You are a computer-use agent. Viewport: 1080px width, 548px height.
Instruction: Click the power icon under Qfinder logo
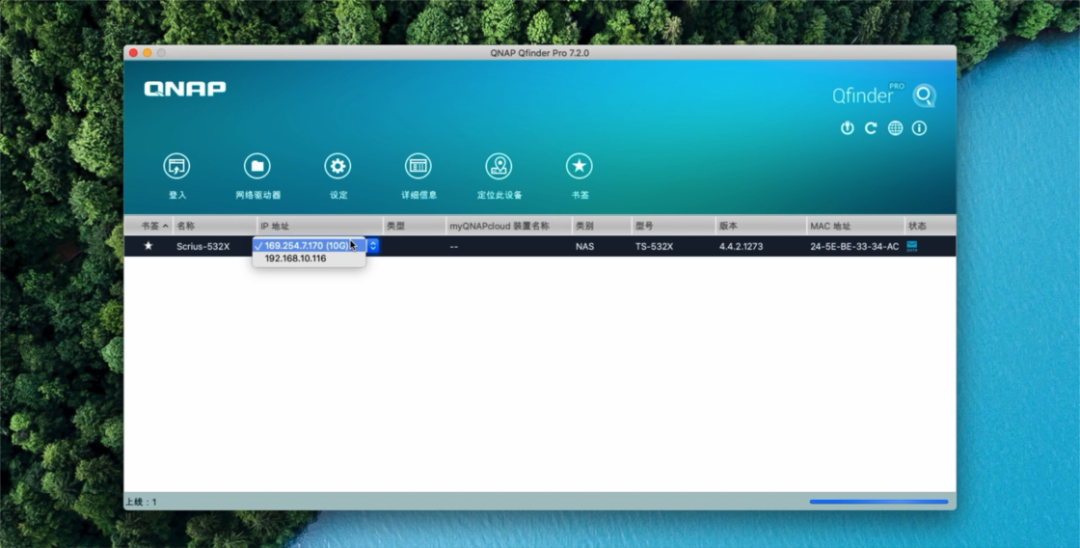[x=847, y=128]
